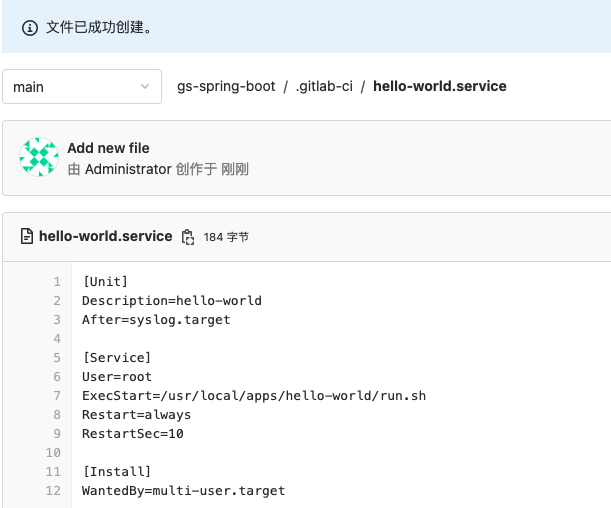This screenshot has width=611, height=508.
Task: Open the gs-spring-boot breadcrumb link
Action: 226,86
